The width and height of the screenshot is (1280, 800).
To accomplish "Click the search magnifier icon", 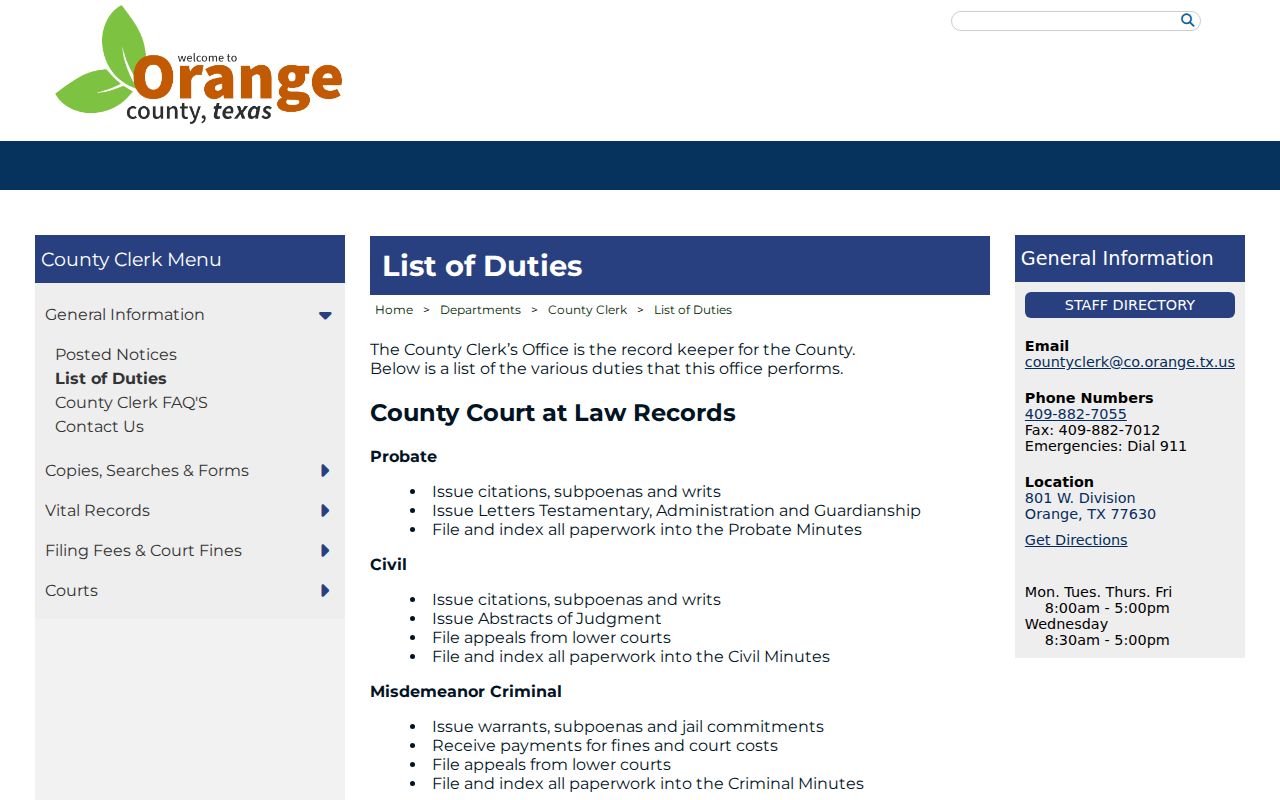I will click(1187, 20).
